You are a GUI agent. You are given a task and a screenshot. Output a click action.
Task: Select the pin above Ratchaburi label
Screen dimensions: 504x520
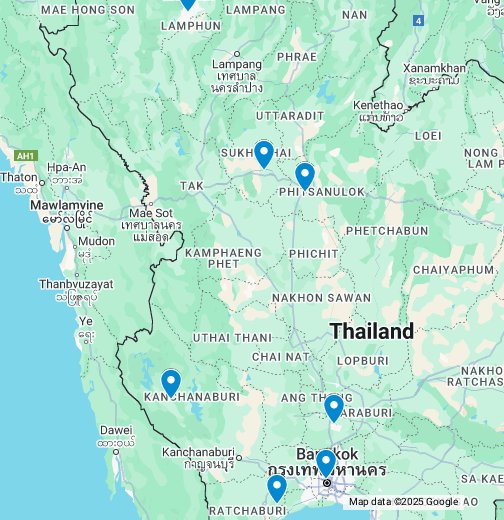tap(277, 488)
